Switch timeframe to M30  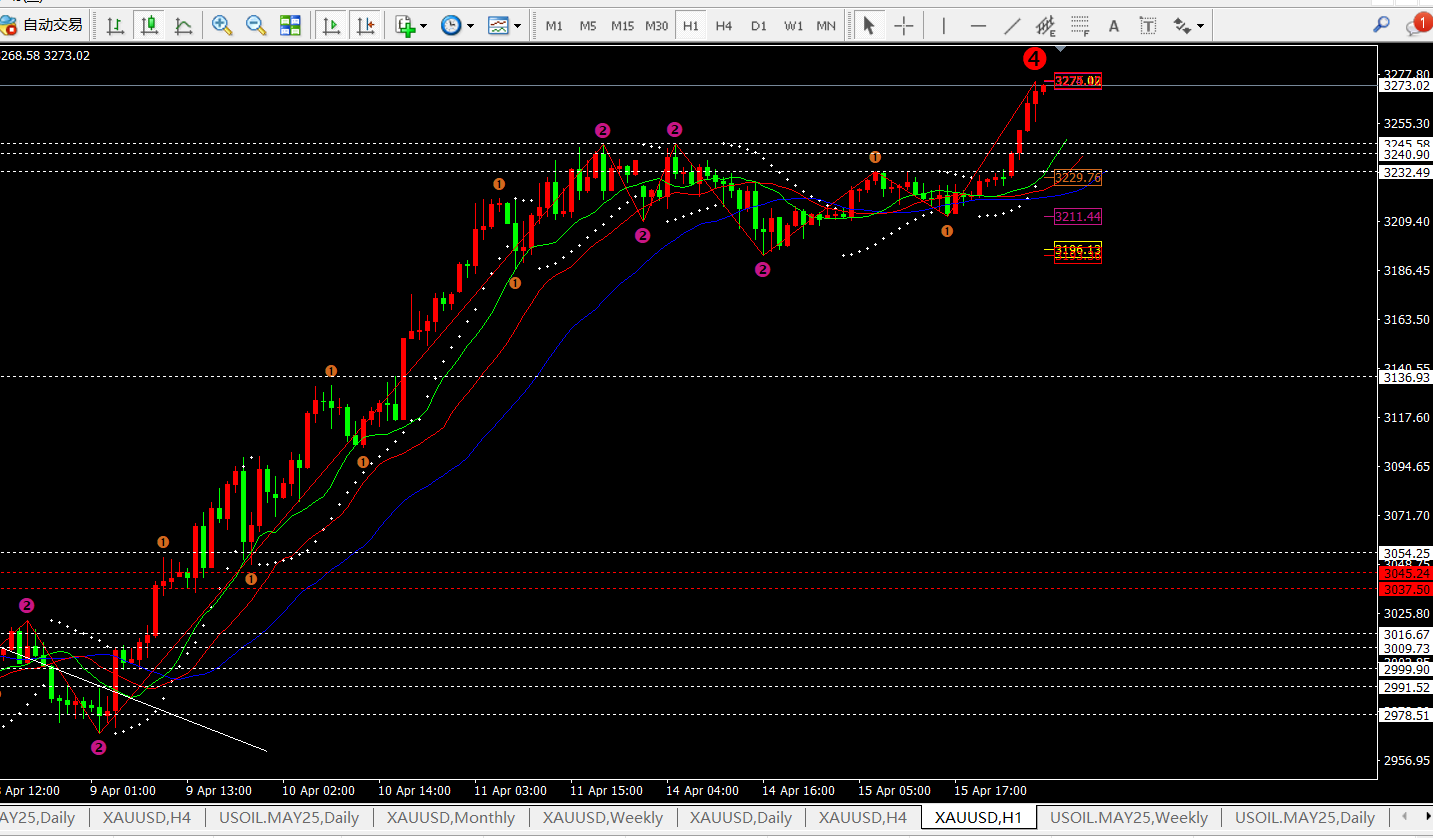click(x=657, y=25)
